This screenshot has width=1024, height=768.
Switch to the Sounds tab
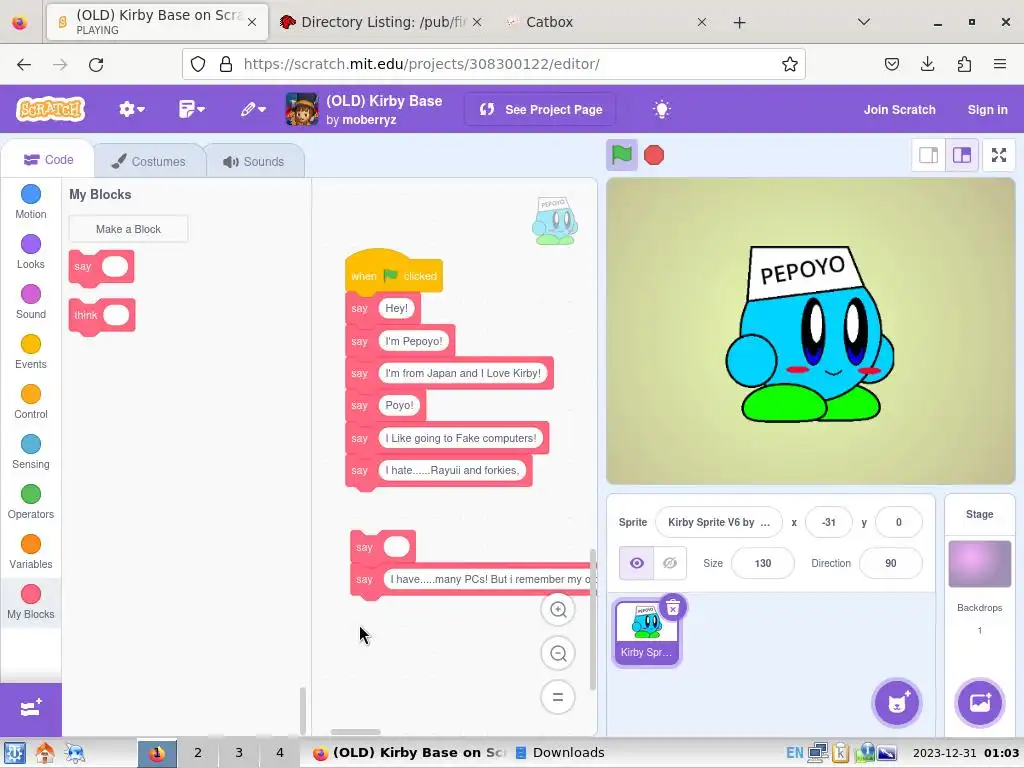pyautogui.click(x=254, y=161)
